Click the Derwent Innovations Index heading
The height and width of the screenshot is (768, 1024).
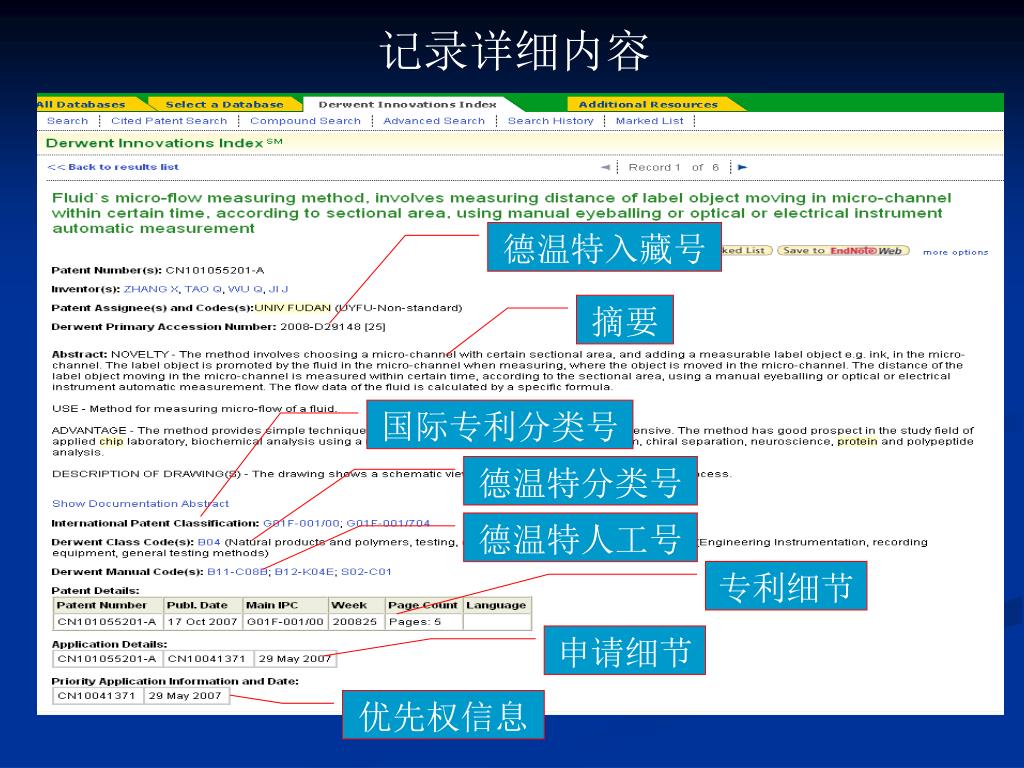(164, 143)
